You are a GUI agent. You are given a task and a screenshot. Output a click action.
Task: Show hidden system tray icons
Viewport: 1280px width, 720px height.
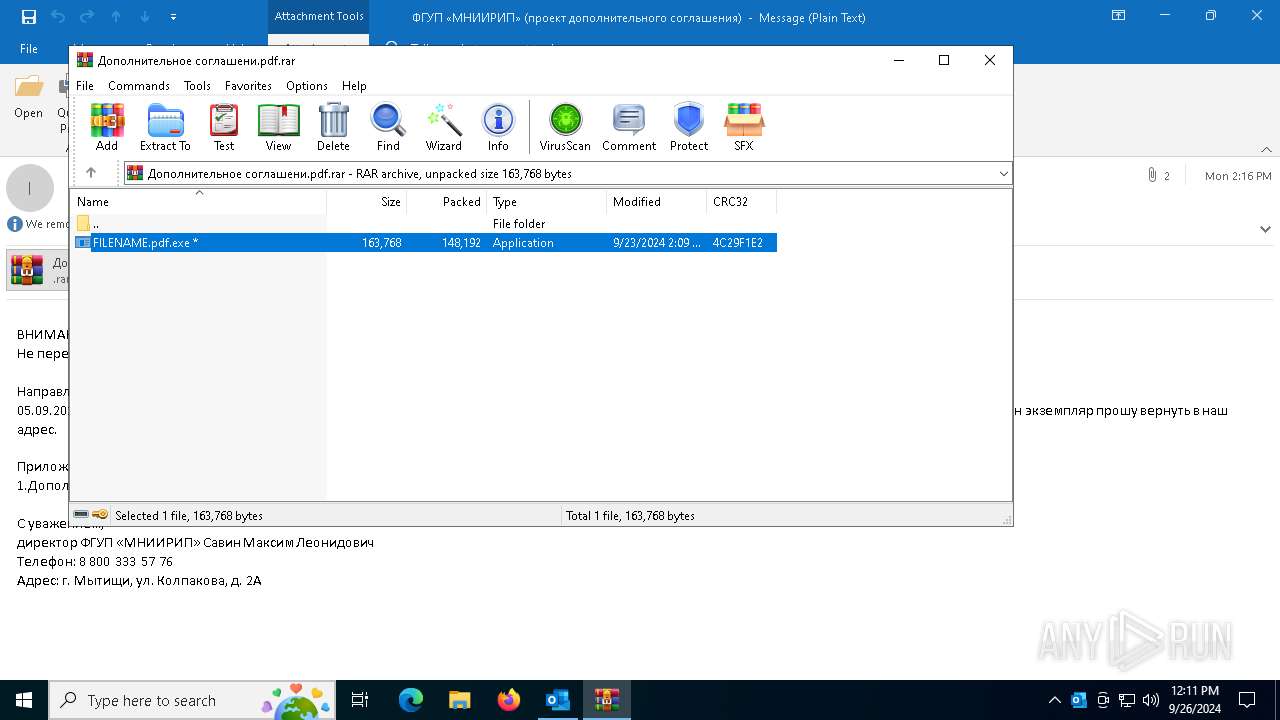click(1054, 700)
